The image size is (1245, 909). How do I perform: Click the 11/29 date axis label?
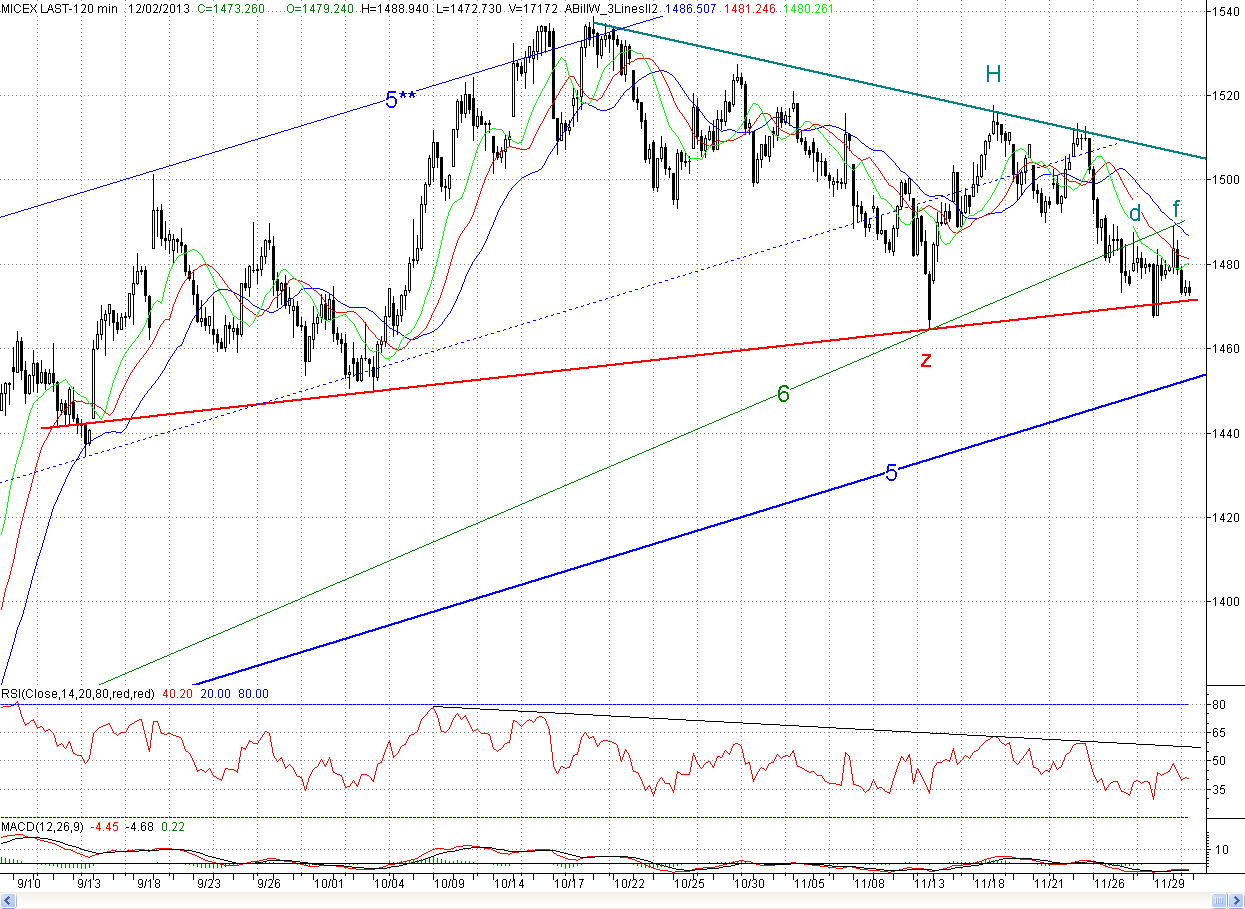coord(1169,884)
